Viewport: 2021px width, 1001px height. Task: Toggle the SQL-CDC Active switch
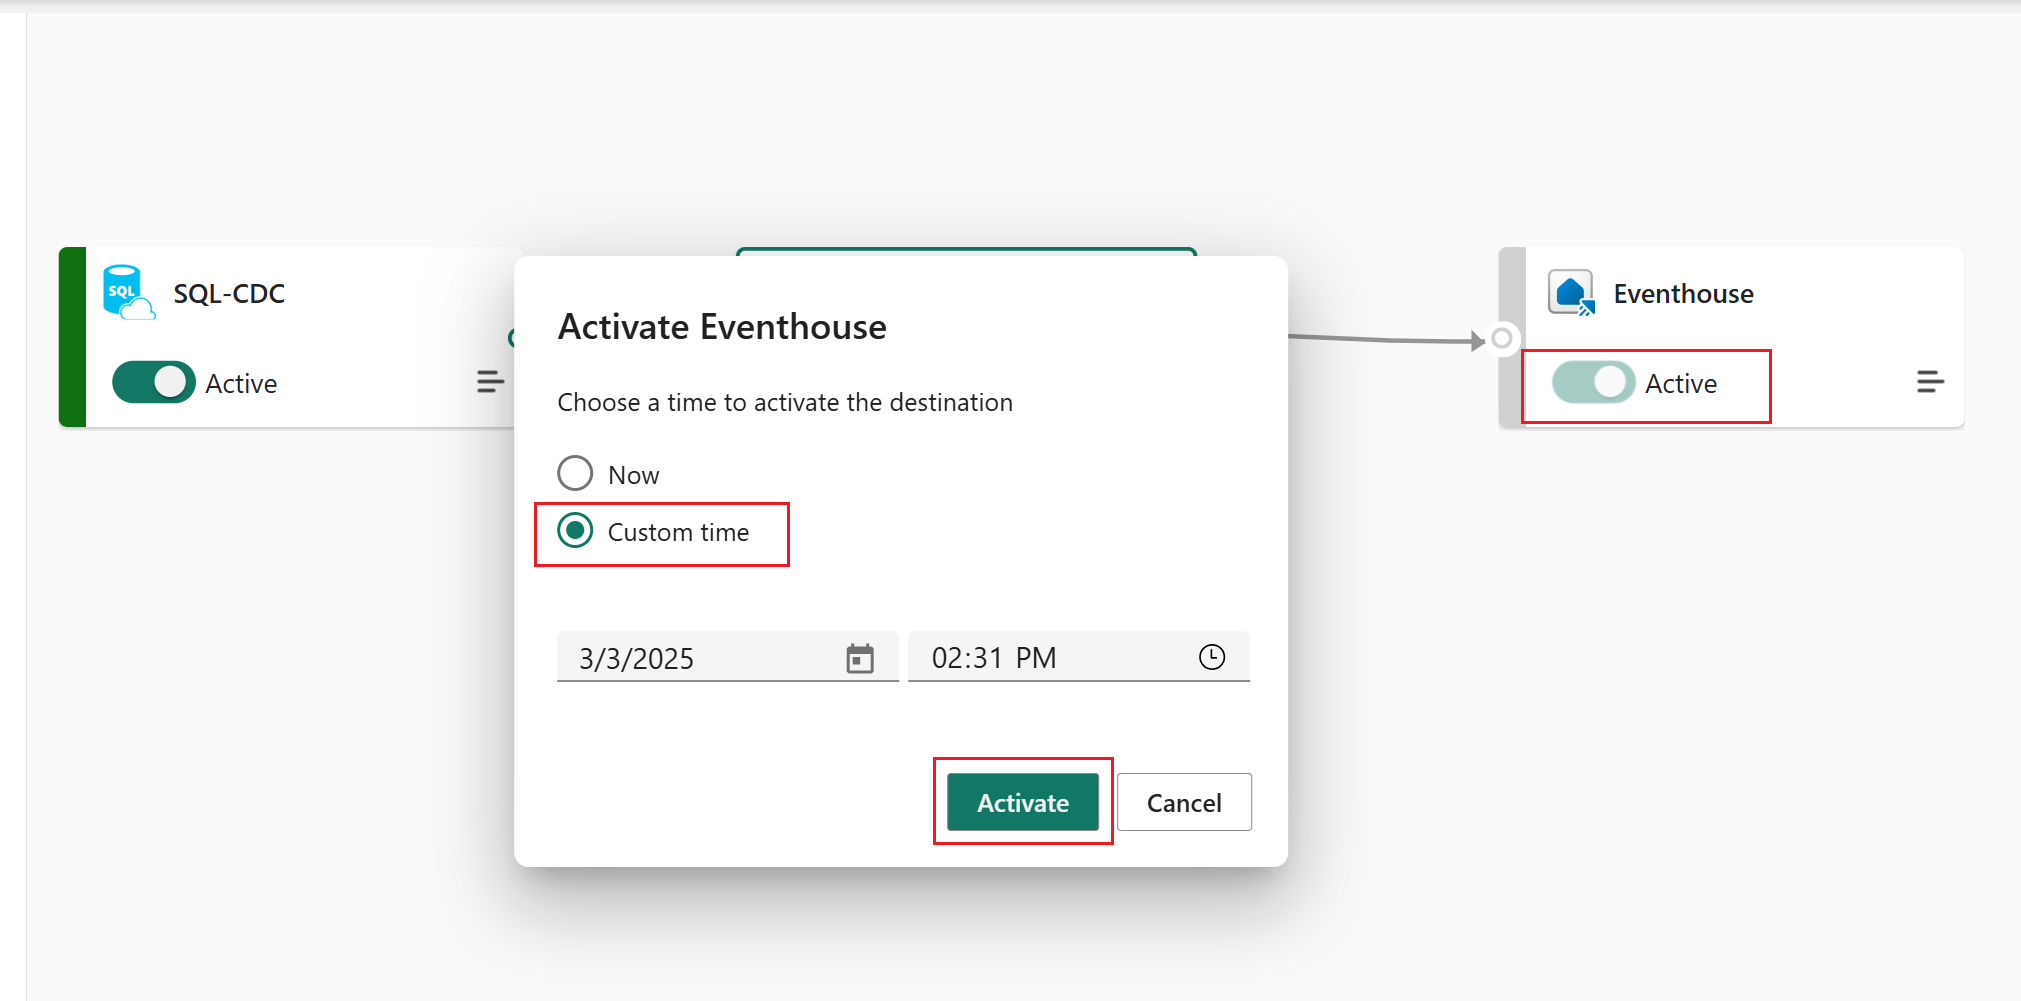[154, 382]
